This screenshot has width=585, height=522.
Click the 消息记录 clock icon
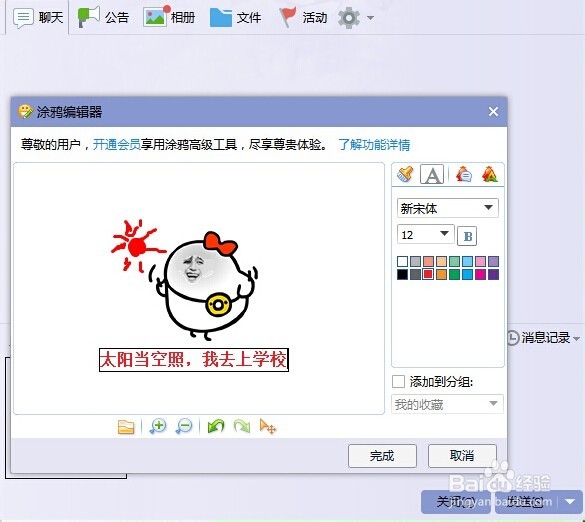point(513,338)
